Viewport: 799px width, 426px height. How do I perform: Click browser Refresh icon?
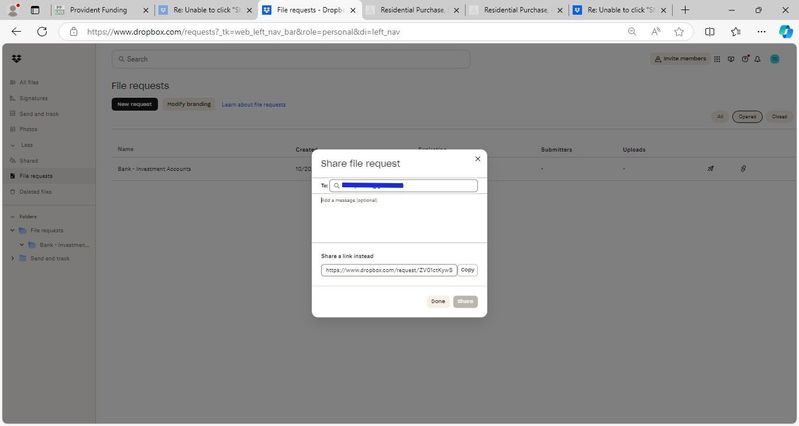coord(42,32)
